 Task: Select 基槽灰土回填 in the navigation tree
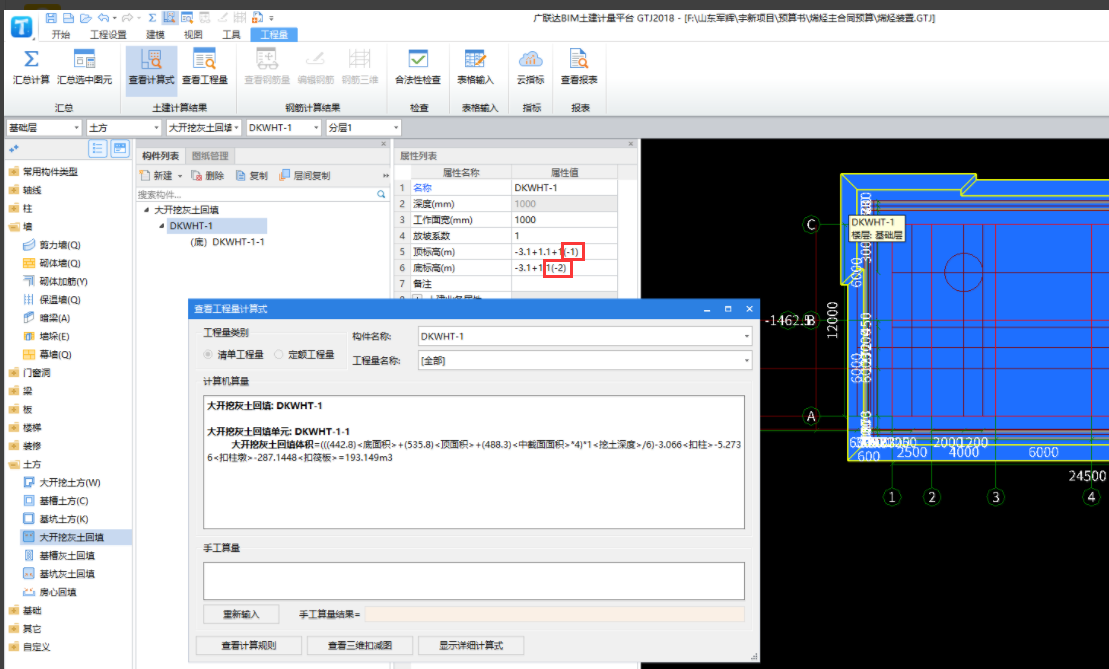pyautogui.click(x=66, y=556)
